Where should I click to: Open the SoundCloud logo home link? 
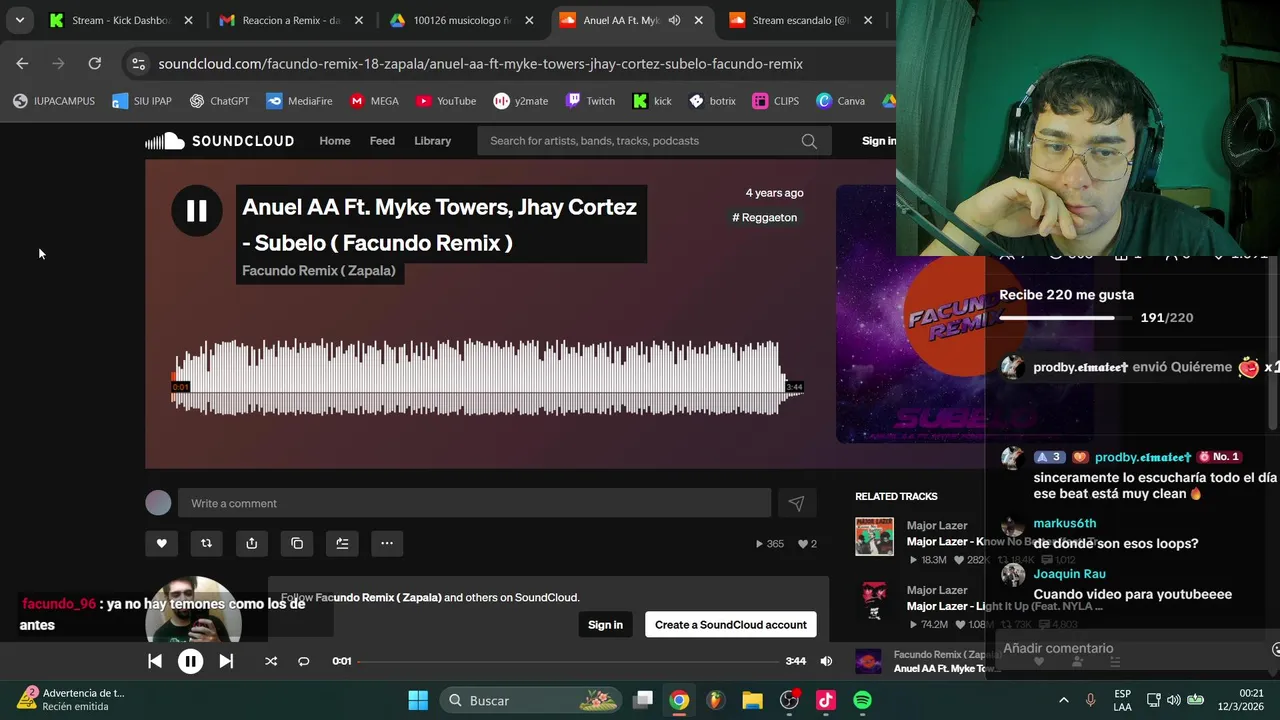pyautogui.click(x=220, y=141)
